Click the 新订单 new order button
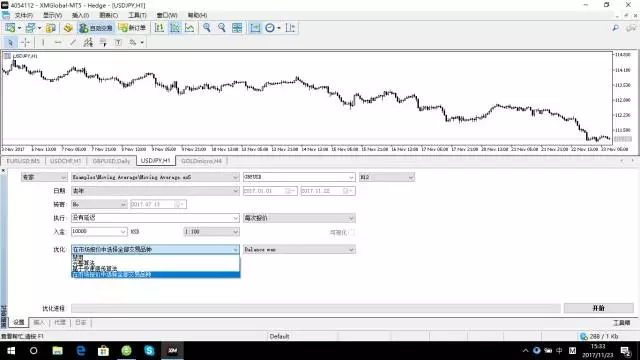 (132, 28)
